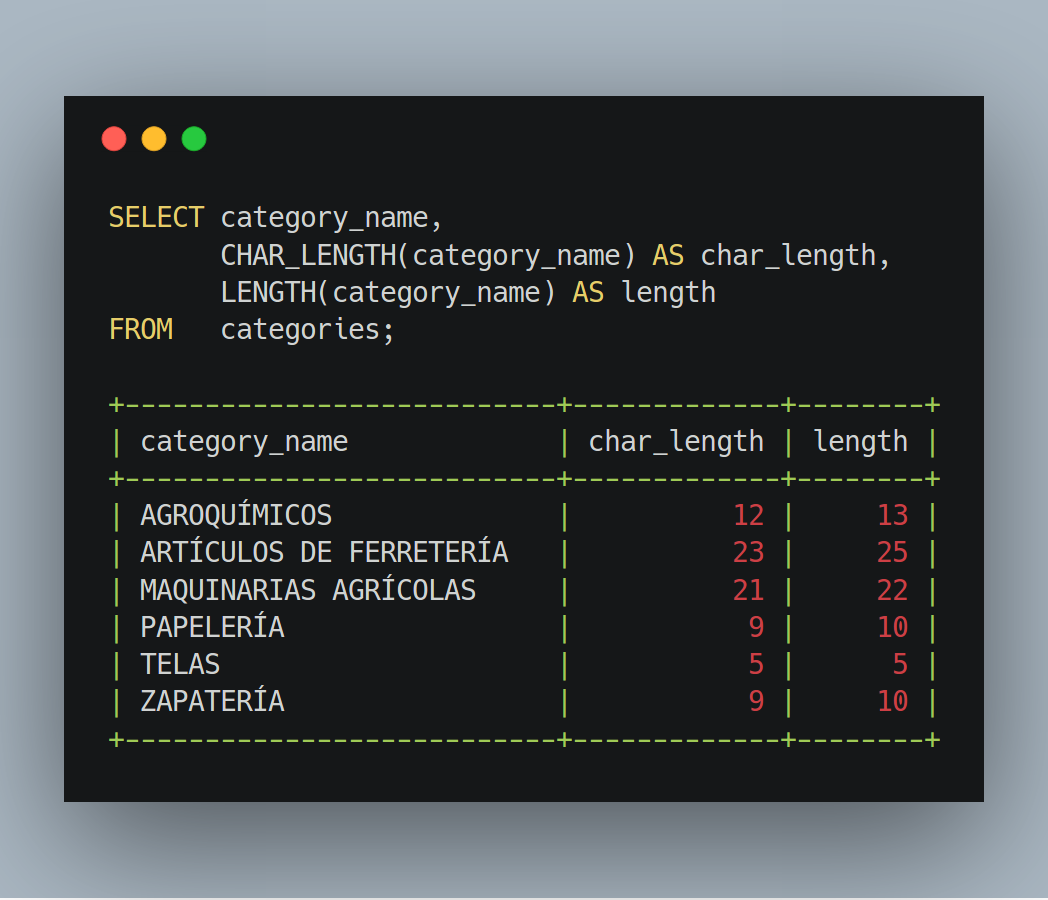1048x900 pixels.
Task: Click MAQUINARIAS AGRÍCOLAS cell
Action: click(x=308, y=589)
